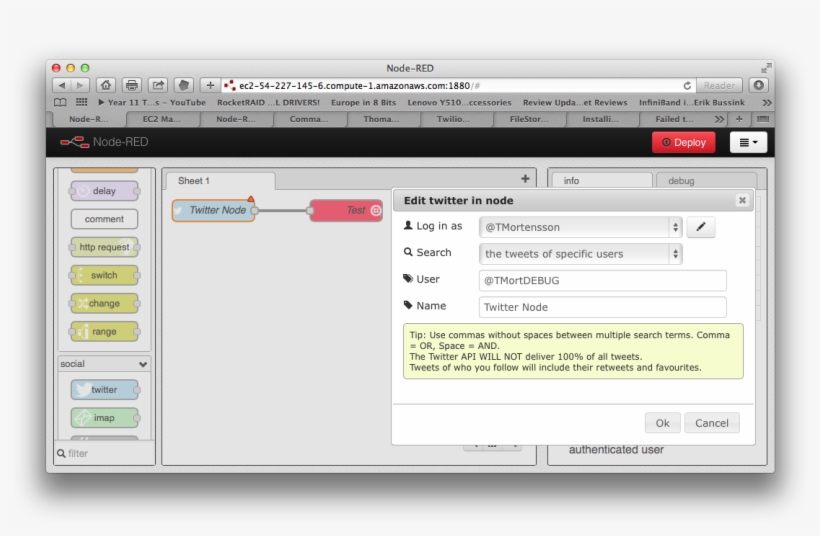Click the Reader button
Viewport: 820px width, 536px height.
[719, 85]
